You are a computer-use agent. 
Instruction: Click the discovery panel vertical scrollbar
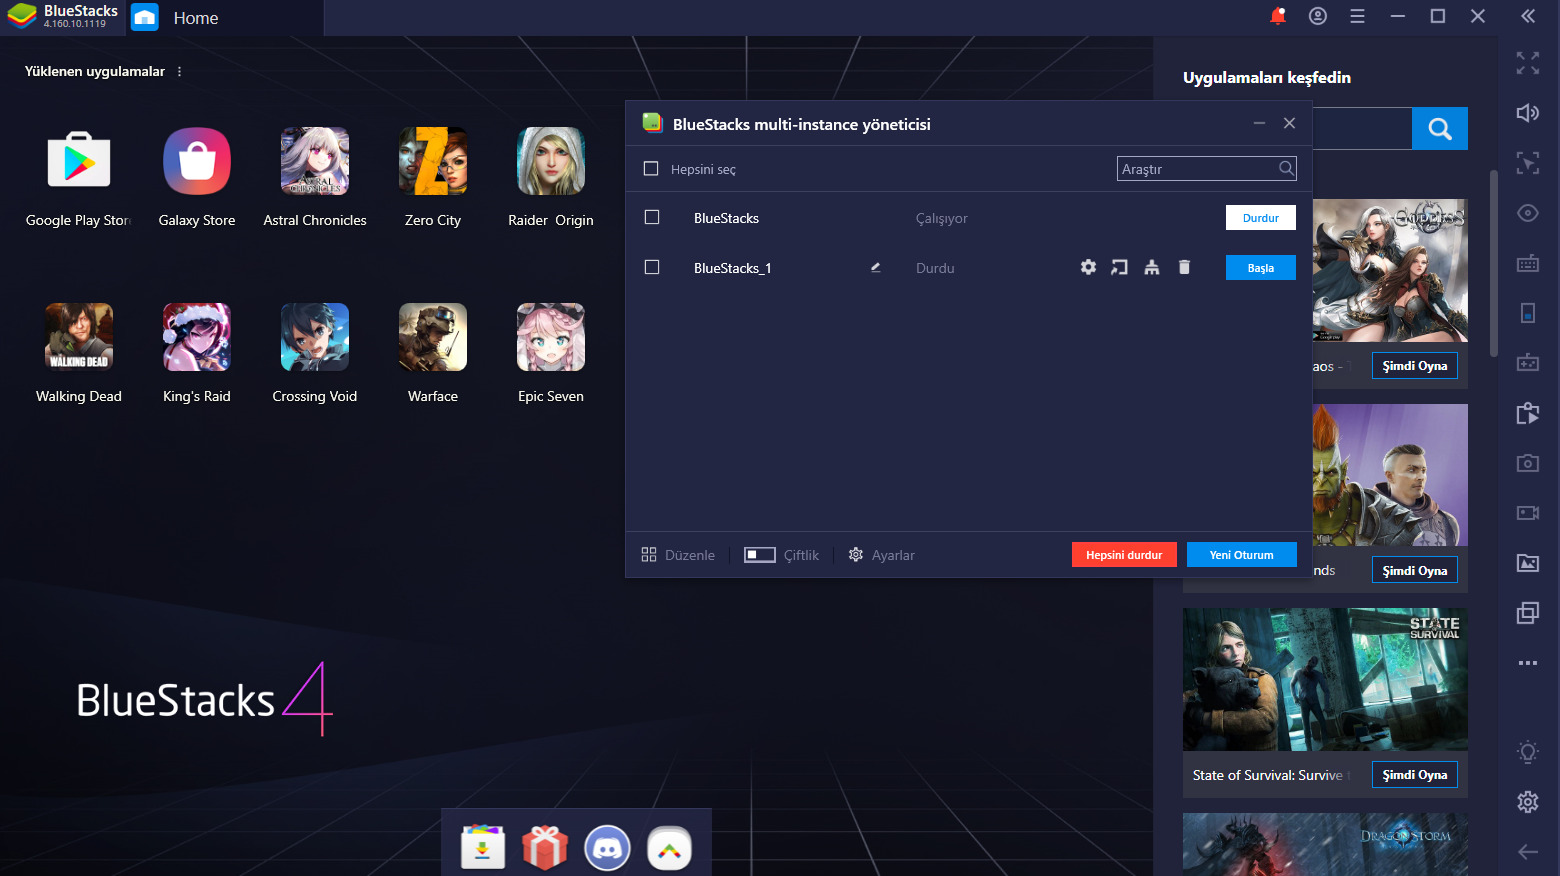click(x=1494, y=264)
